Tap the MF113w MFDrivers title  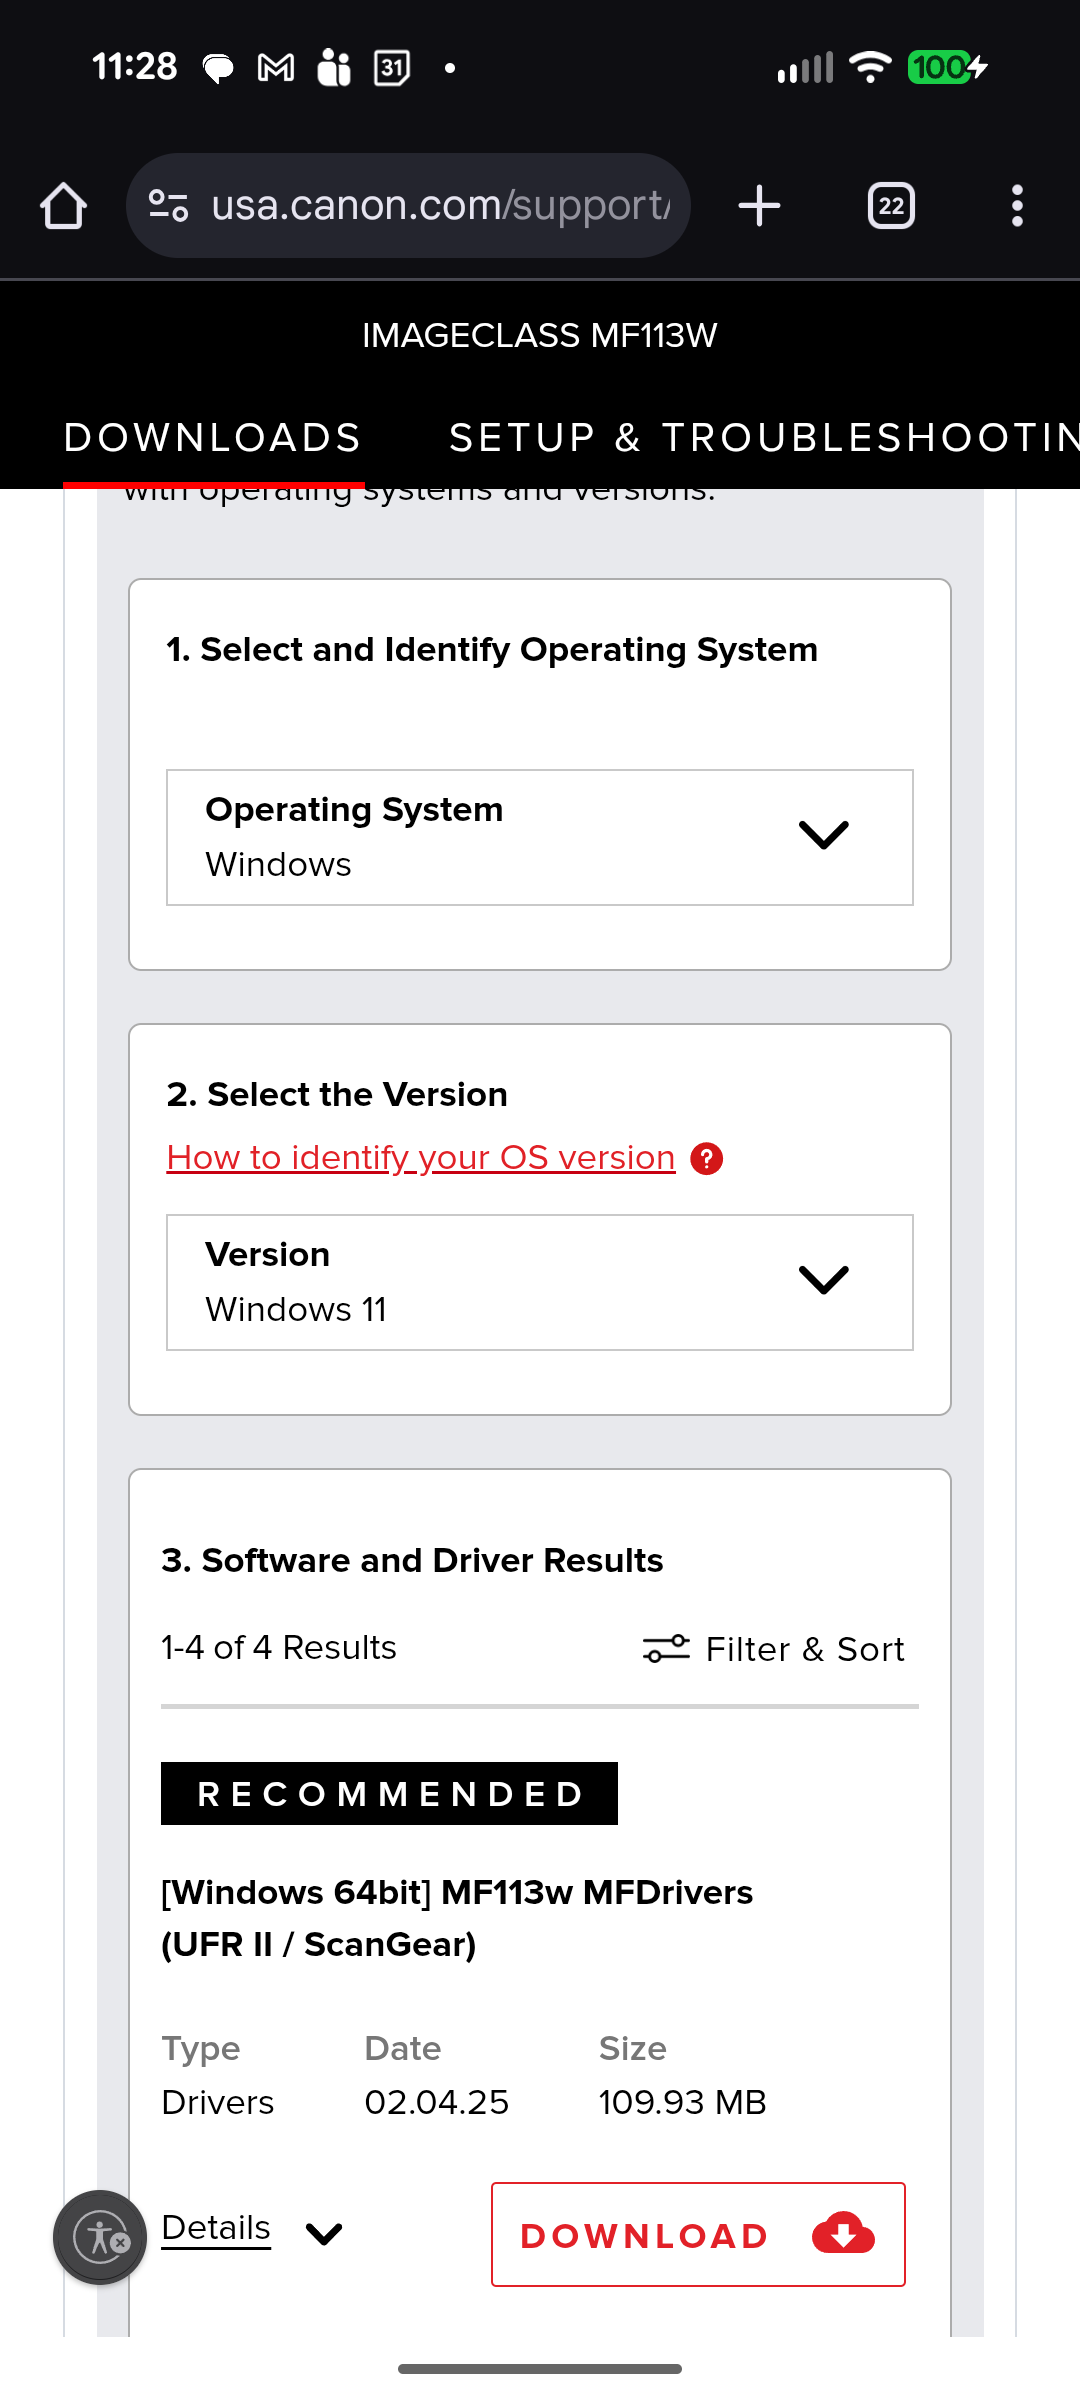(x=457, y=1918)
